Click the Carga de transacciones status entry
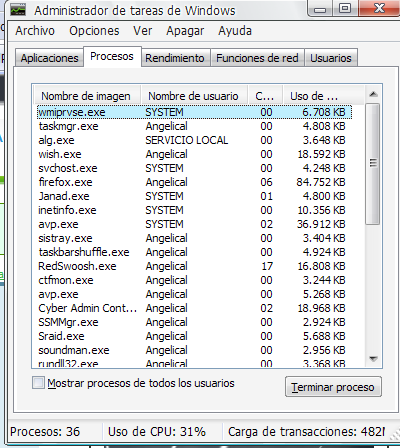 (306, 432)
